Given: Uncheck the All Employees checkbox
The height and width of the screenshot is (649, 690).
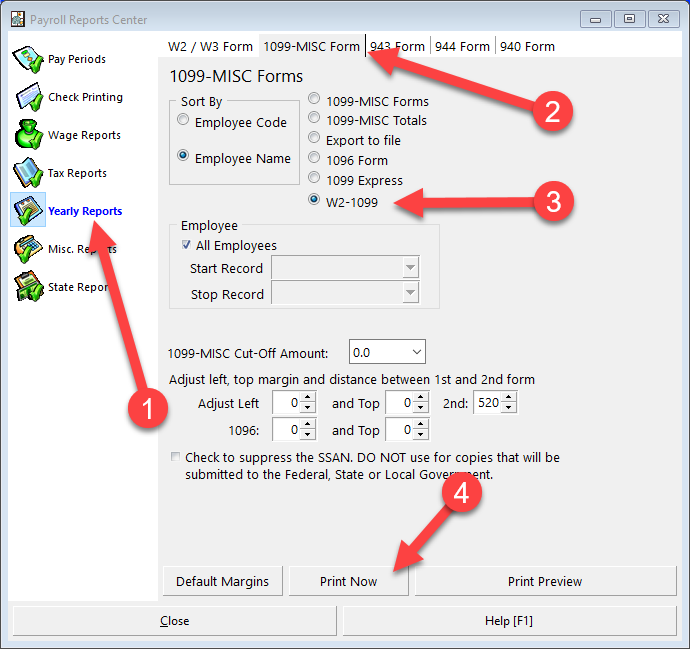Looking at the screenshot, I should tap(186, 245).
